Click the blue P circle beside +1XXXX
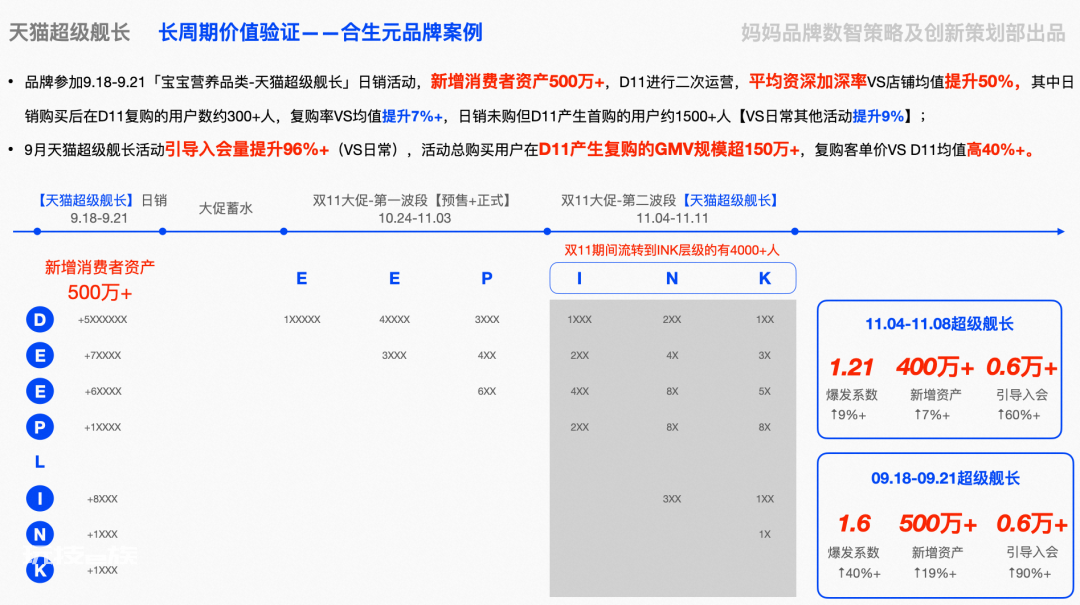The width and height of the screenshot is (1080, 605). coord(40,427)
